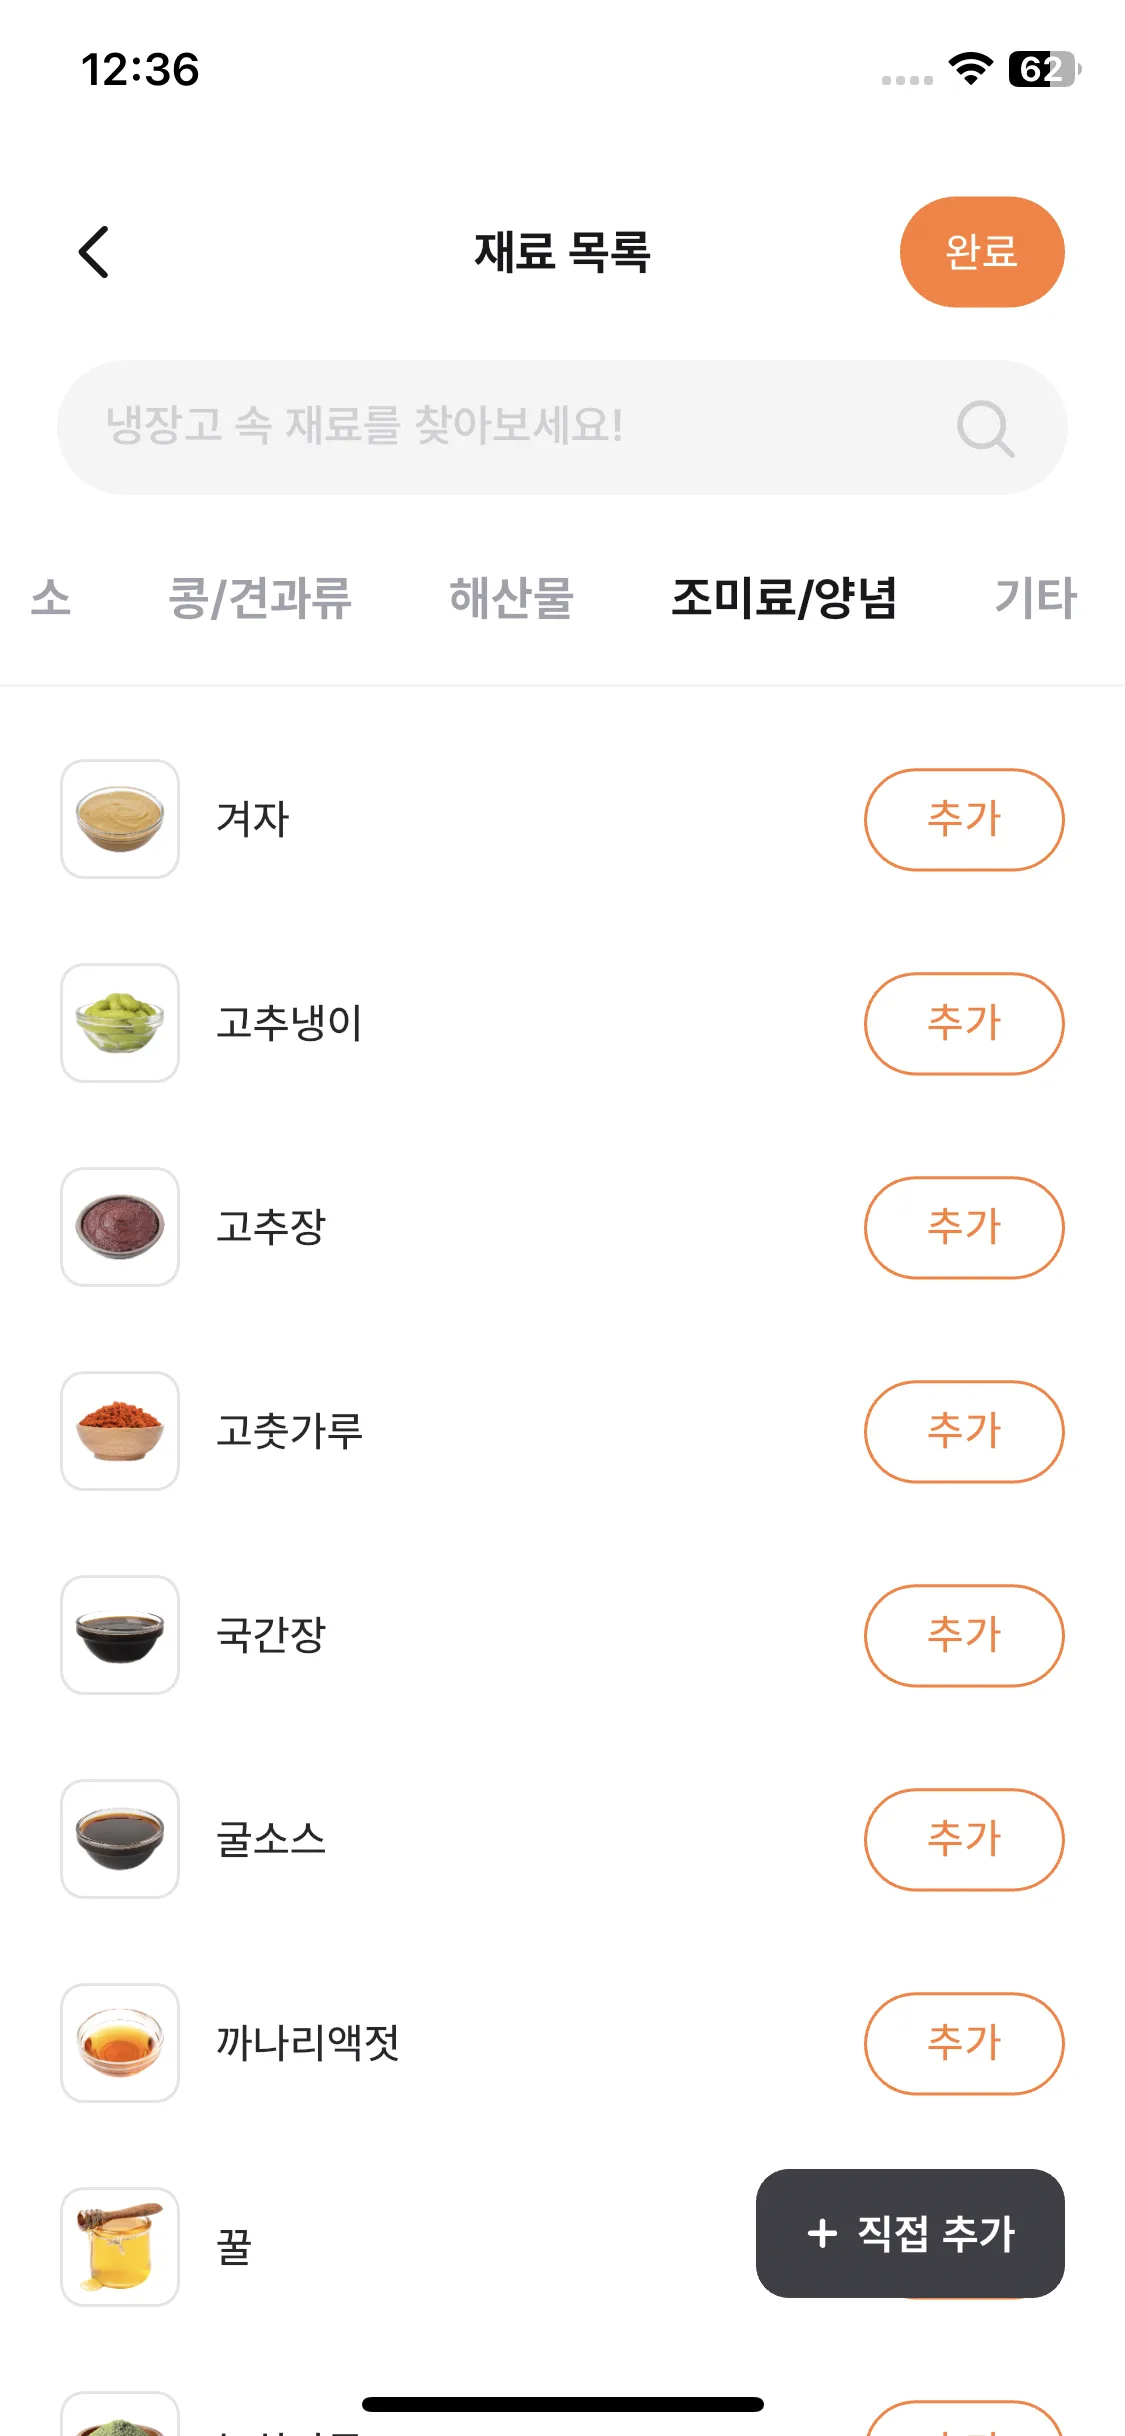Tap the 국간장 soy sauce image
Image resolution: width=1125 pixels, height=2436 pixels.
click(x=120, y=1635)
